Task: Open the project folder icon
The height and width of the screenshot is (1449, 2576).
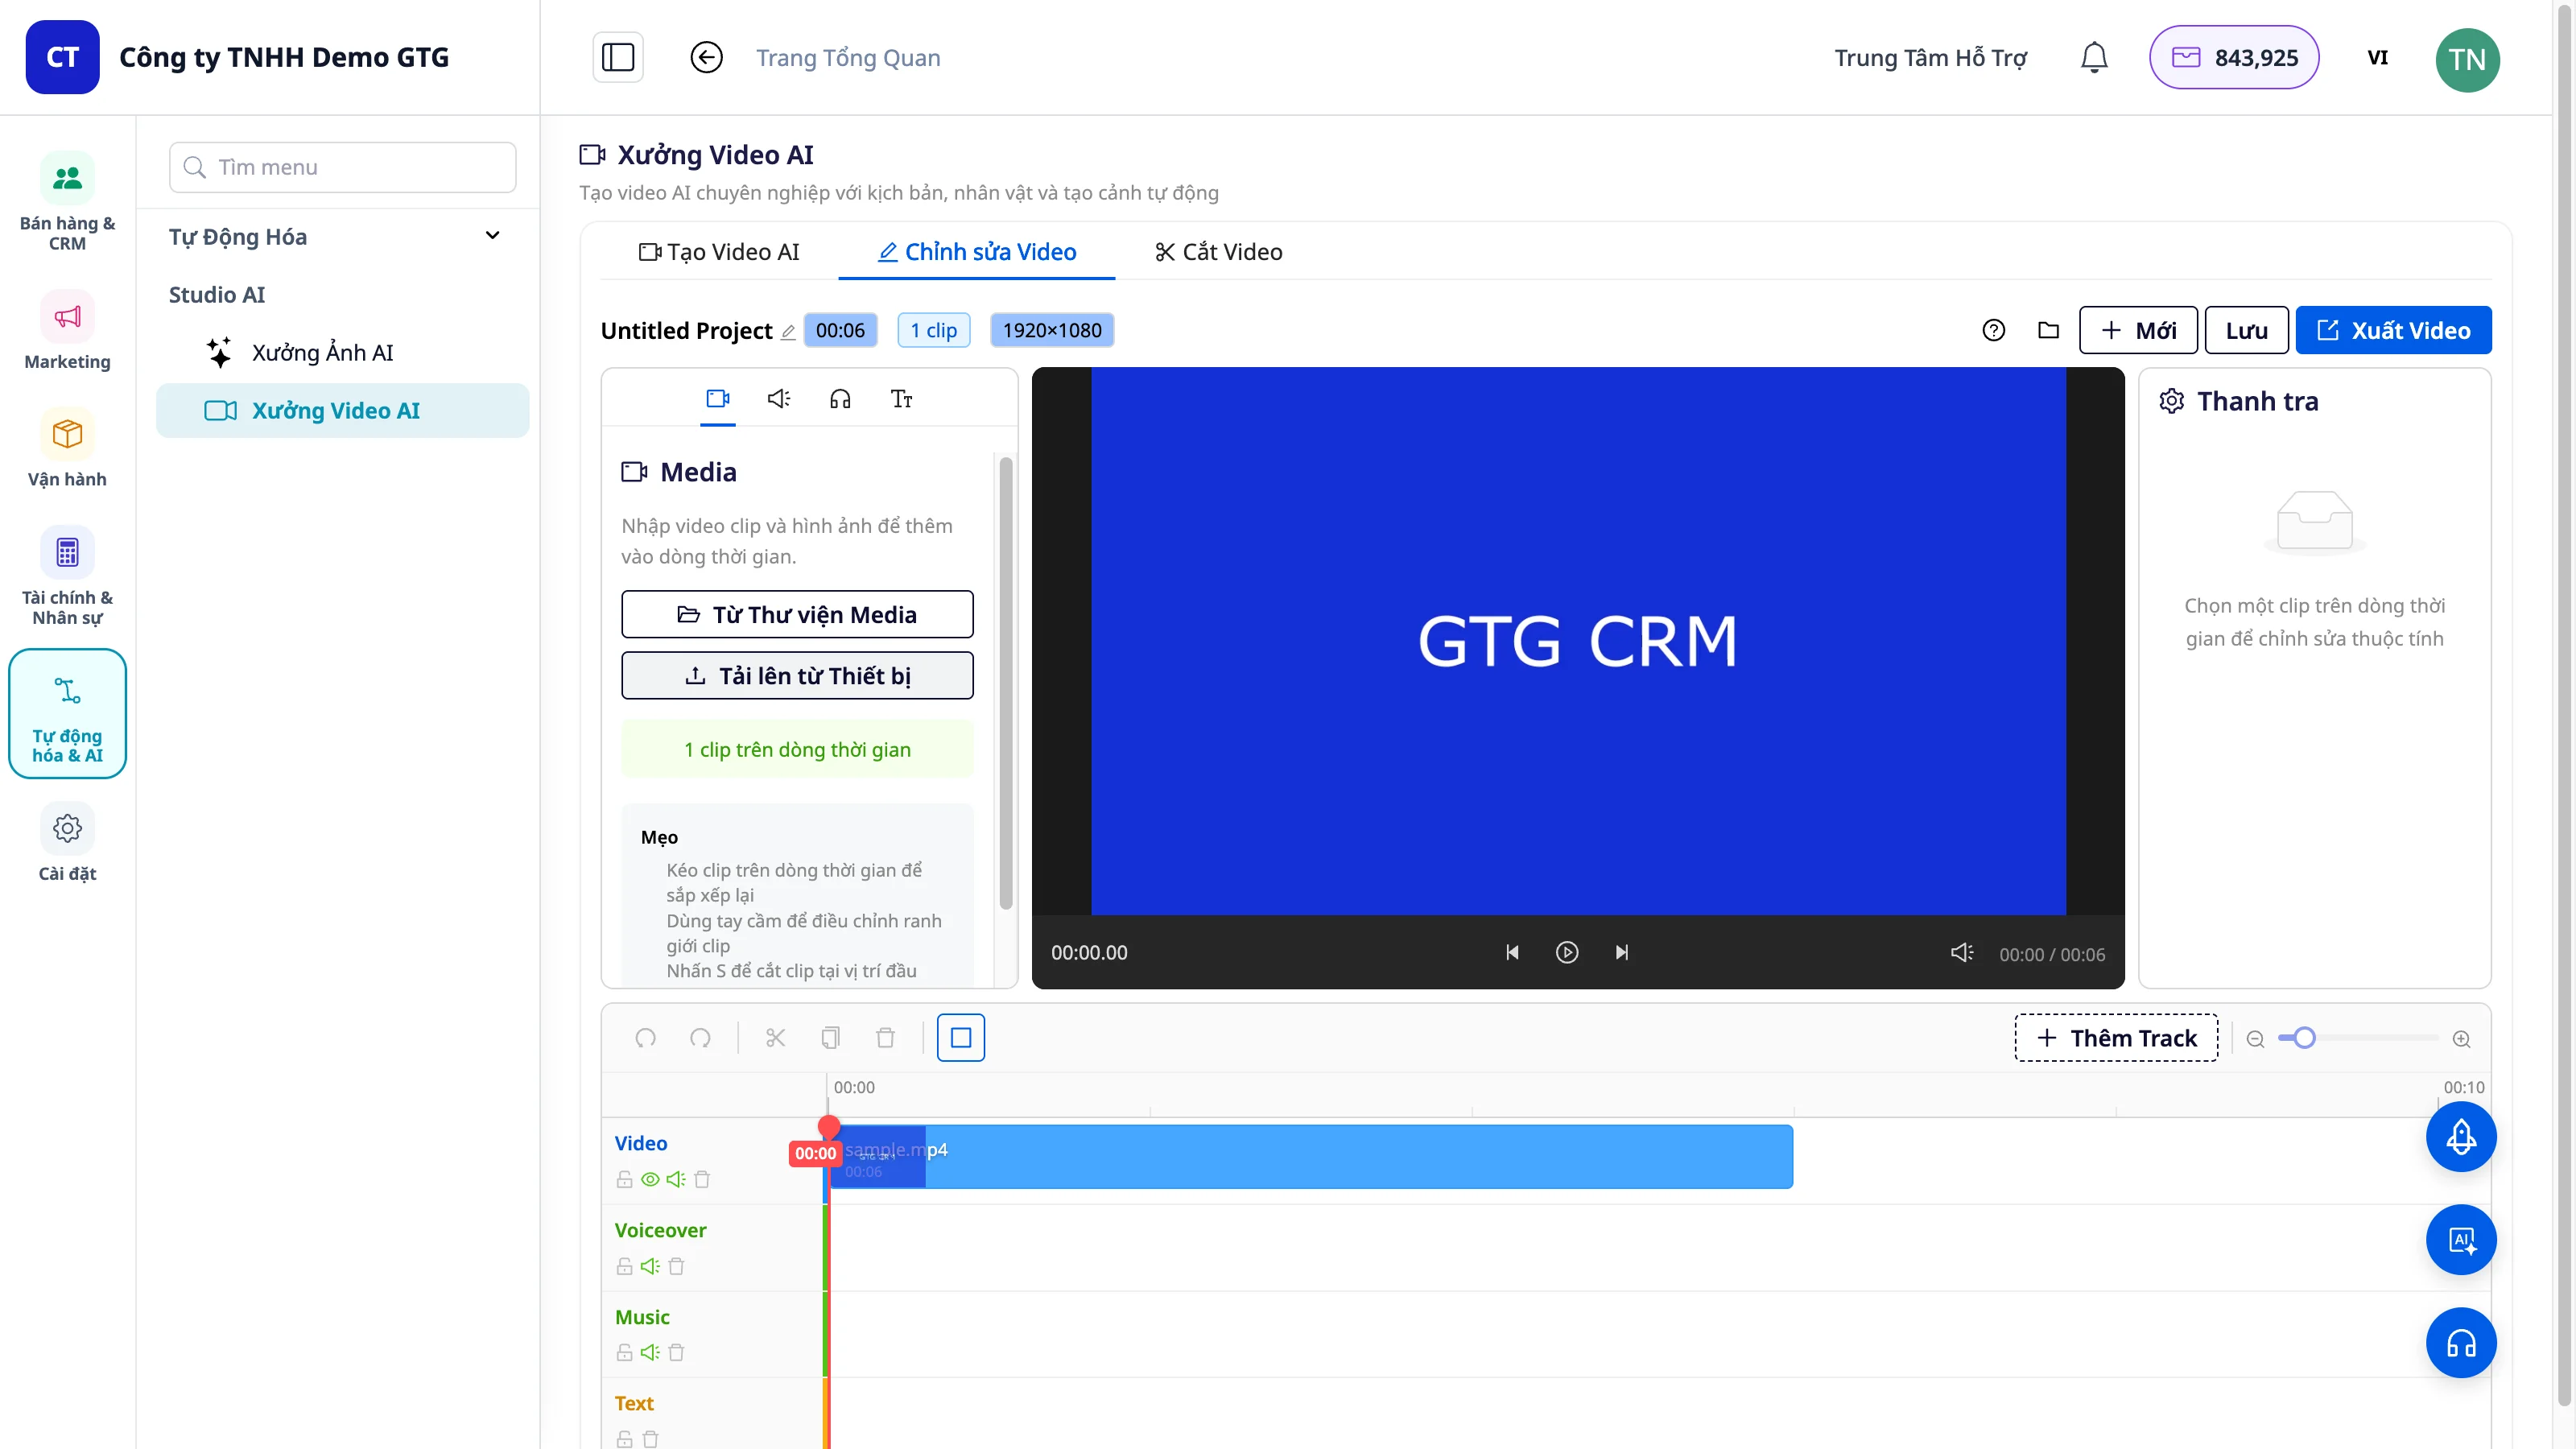Action: [x=2048, y=330]
